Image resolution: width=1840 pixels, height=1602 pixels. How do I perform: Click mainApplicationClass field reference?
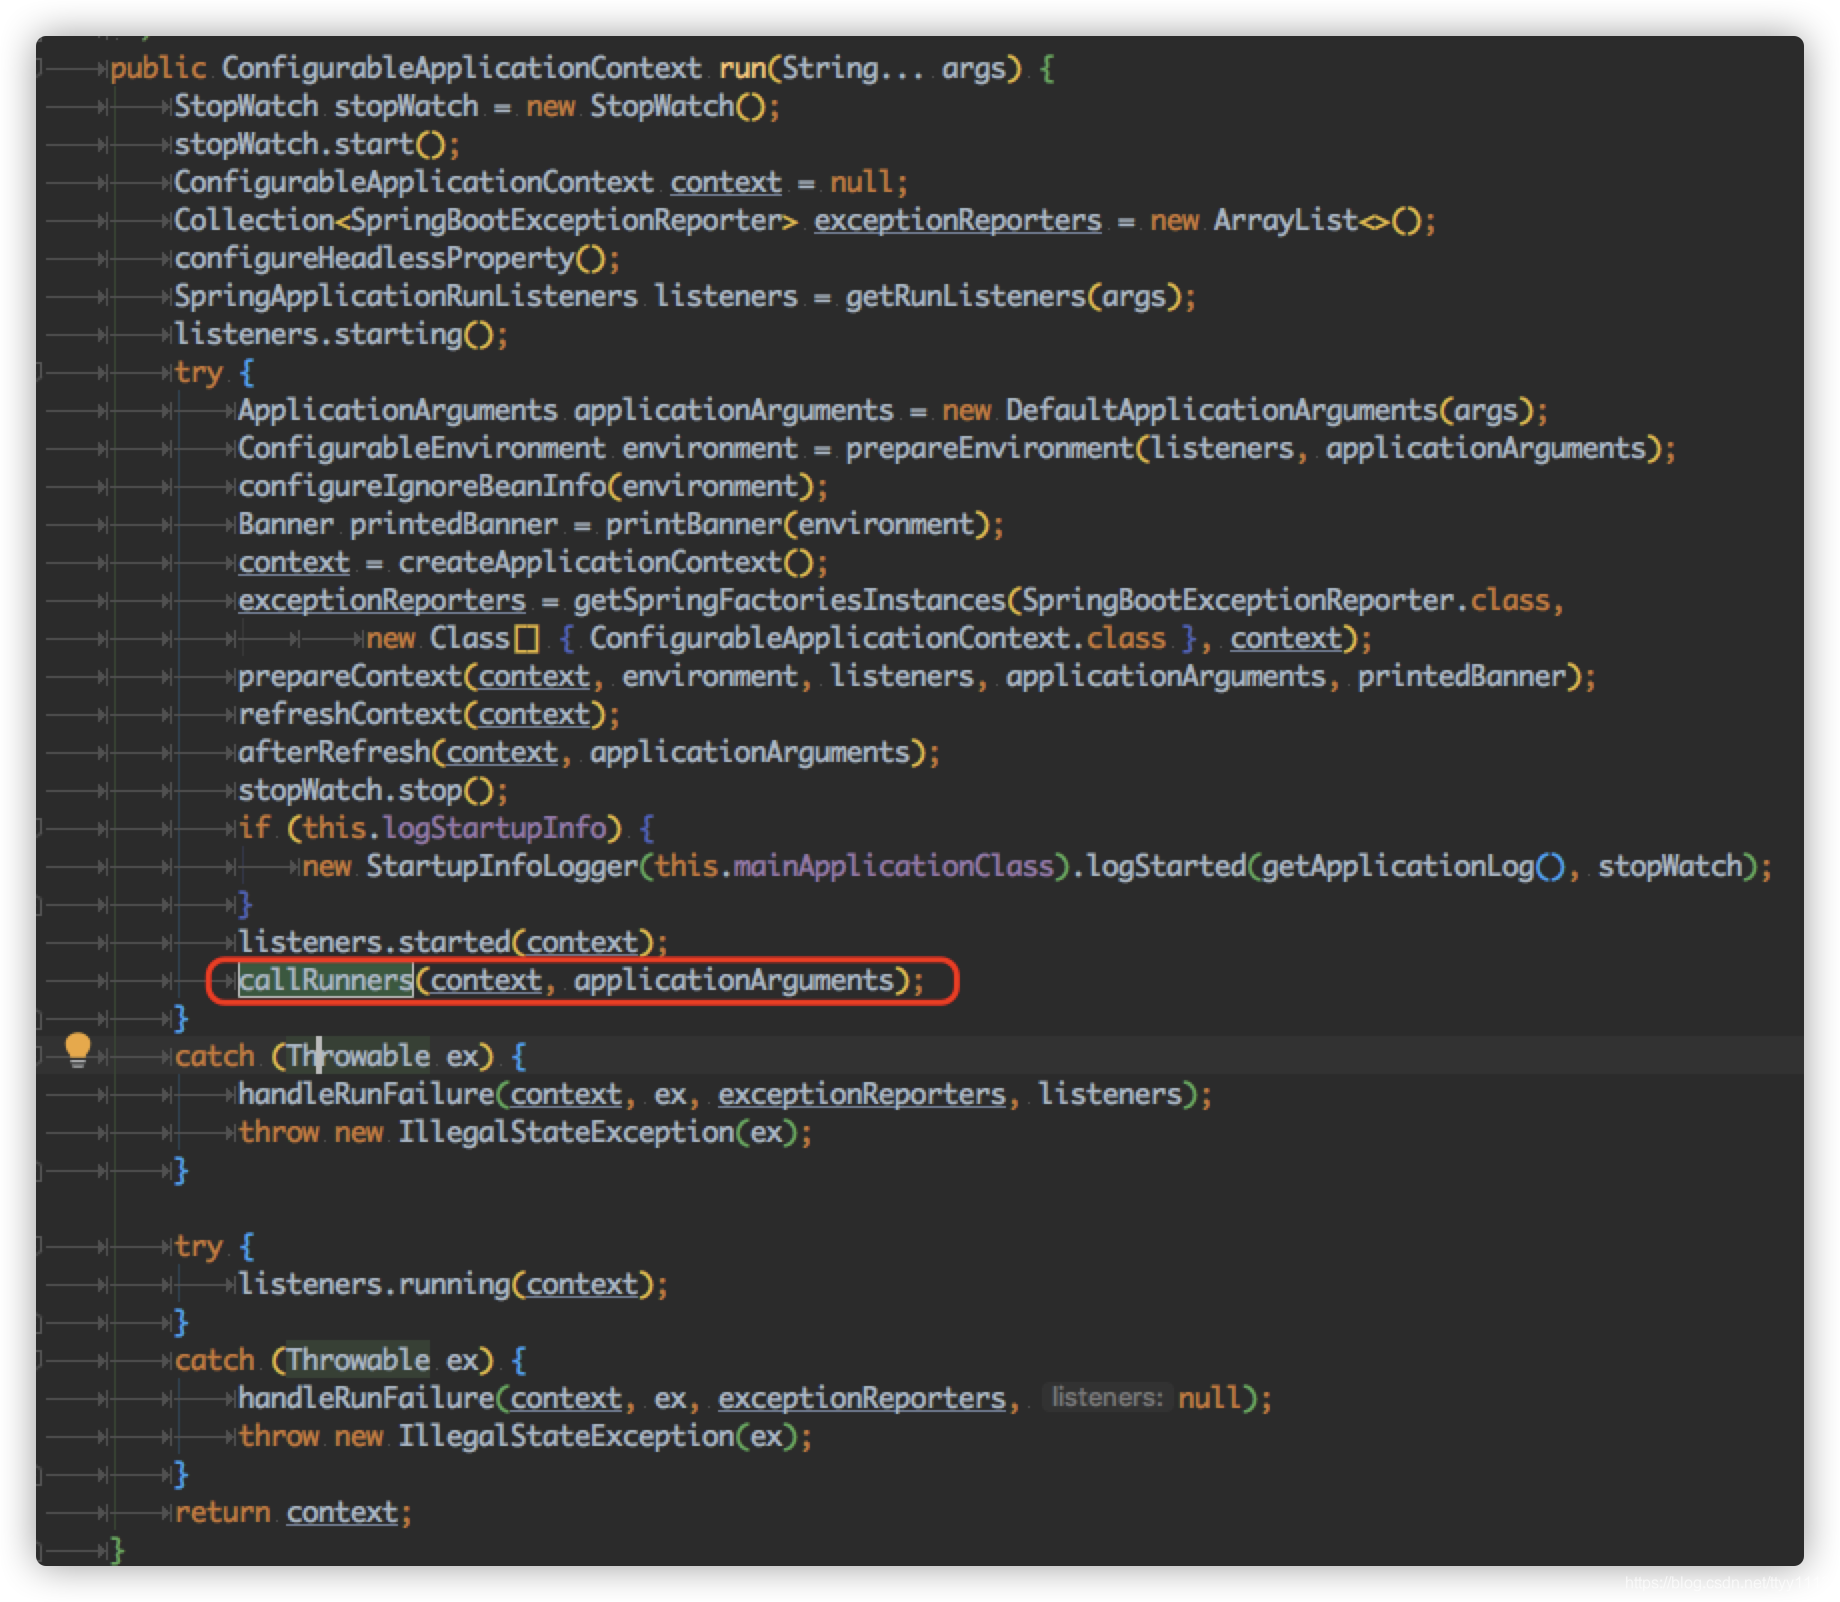894,866
